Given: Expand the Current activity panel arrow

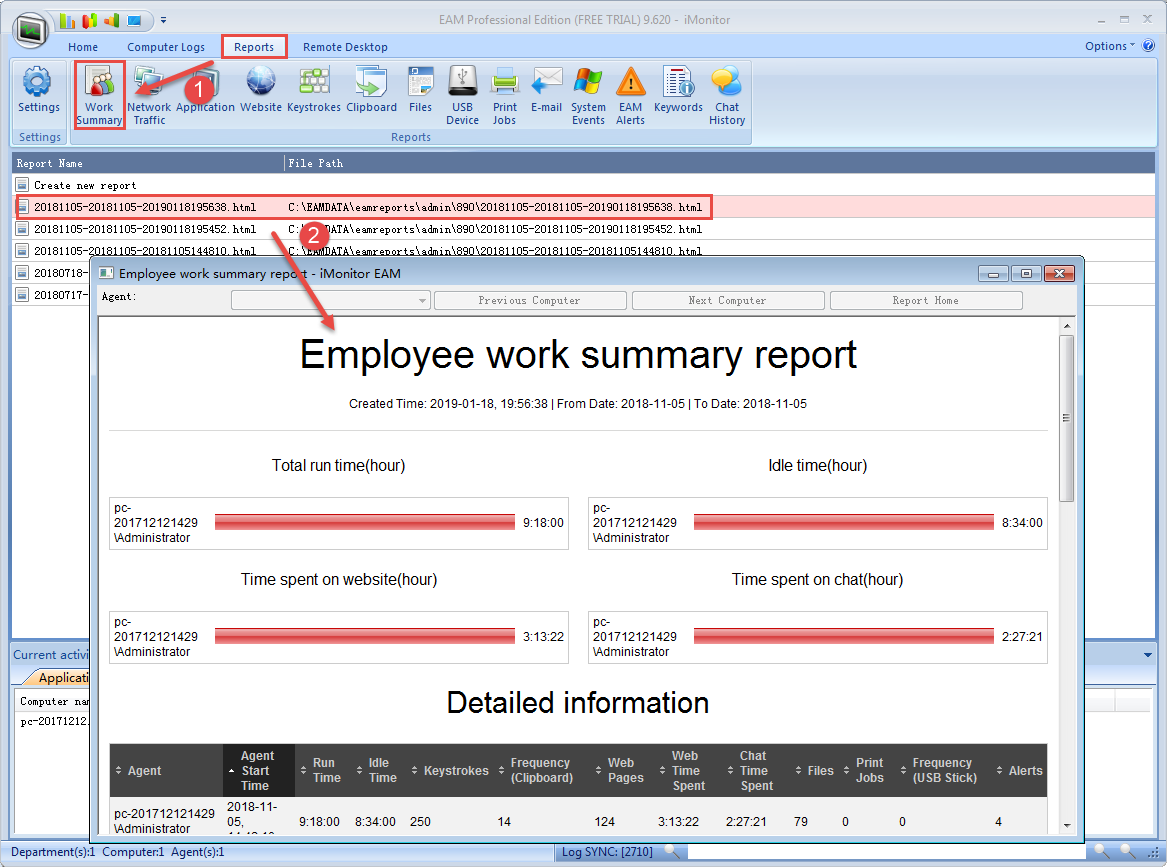Looking at the screenshot, I should [x=1148, y=655].
